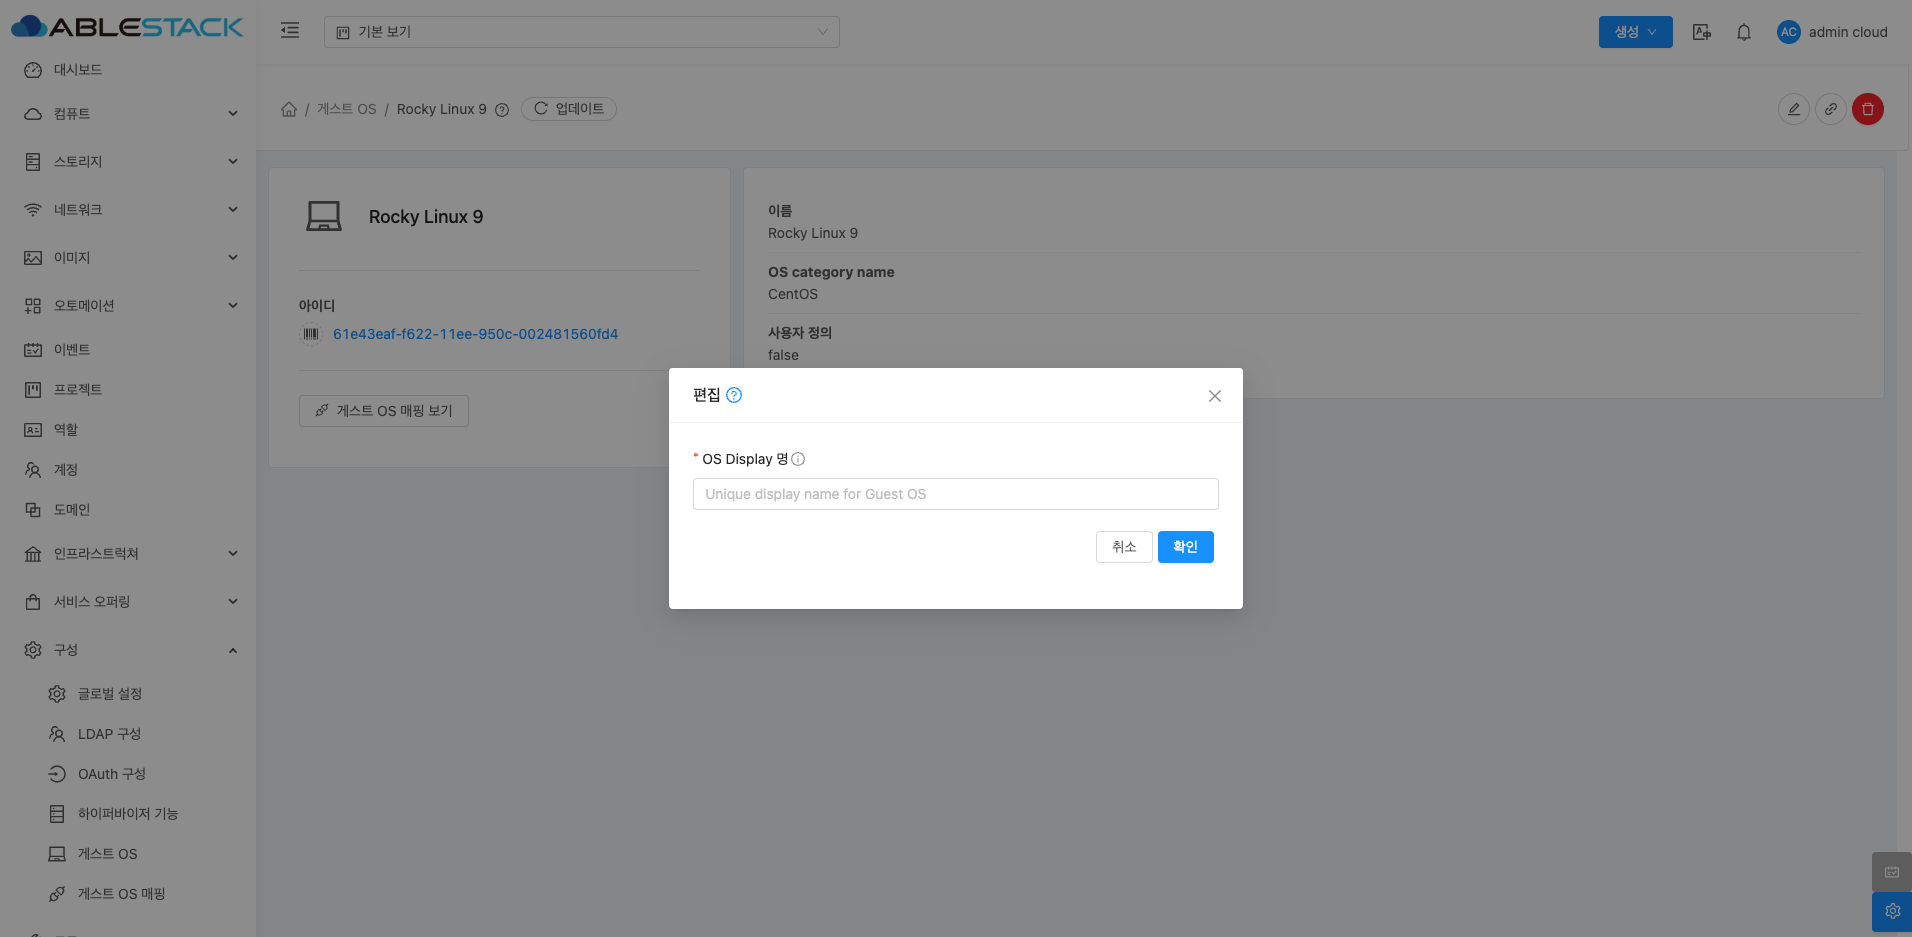Click the OS Display name input field
The image size is (1912, 937).
click(955, 494)
